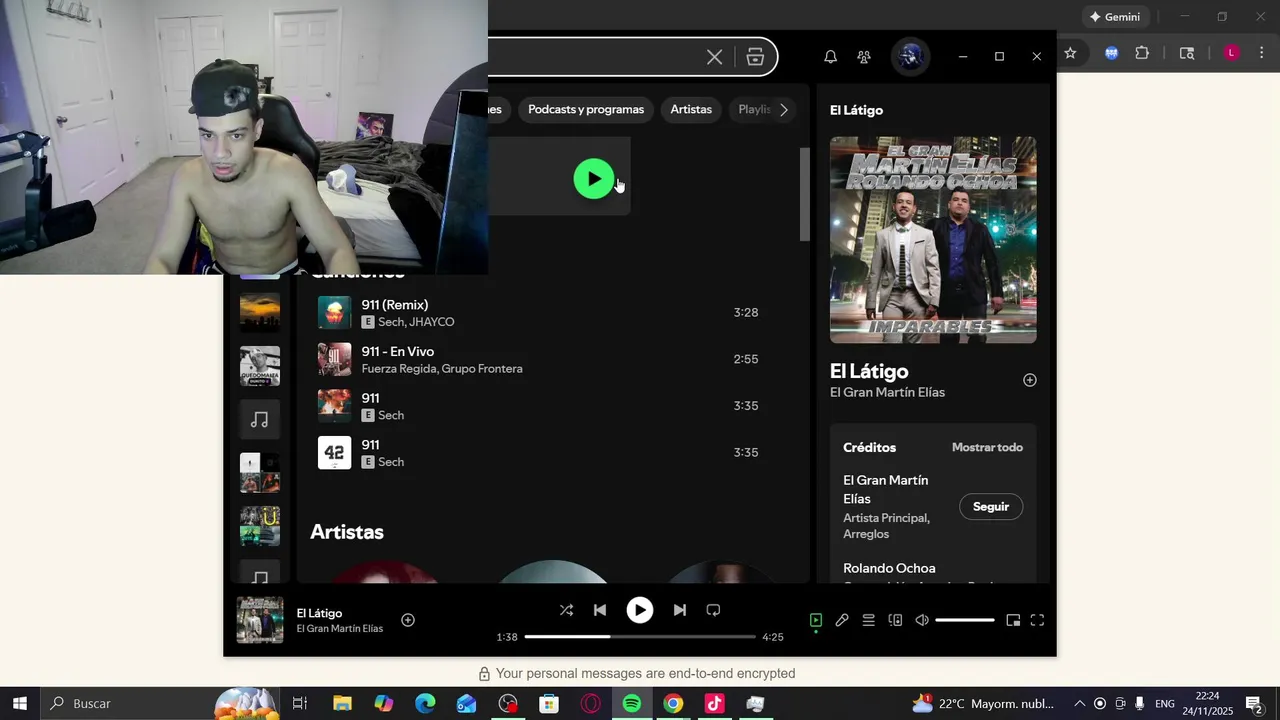Open File Explorer from taskbar
1280x720 pixels.
pyautogui.click(x=342, y=703)
